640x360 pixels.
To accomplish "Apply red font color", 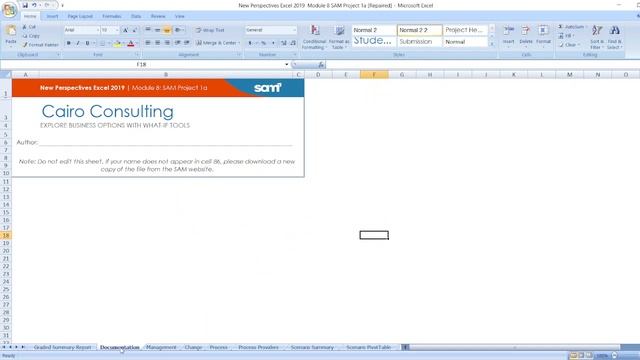I will pyautogui.click(x=131, y=43).
